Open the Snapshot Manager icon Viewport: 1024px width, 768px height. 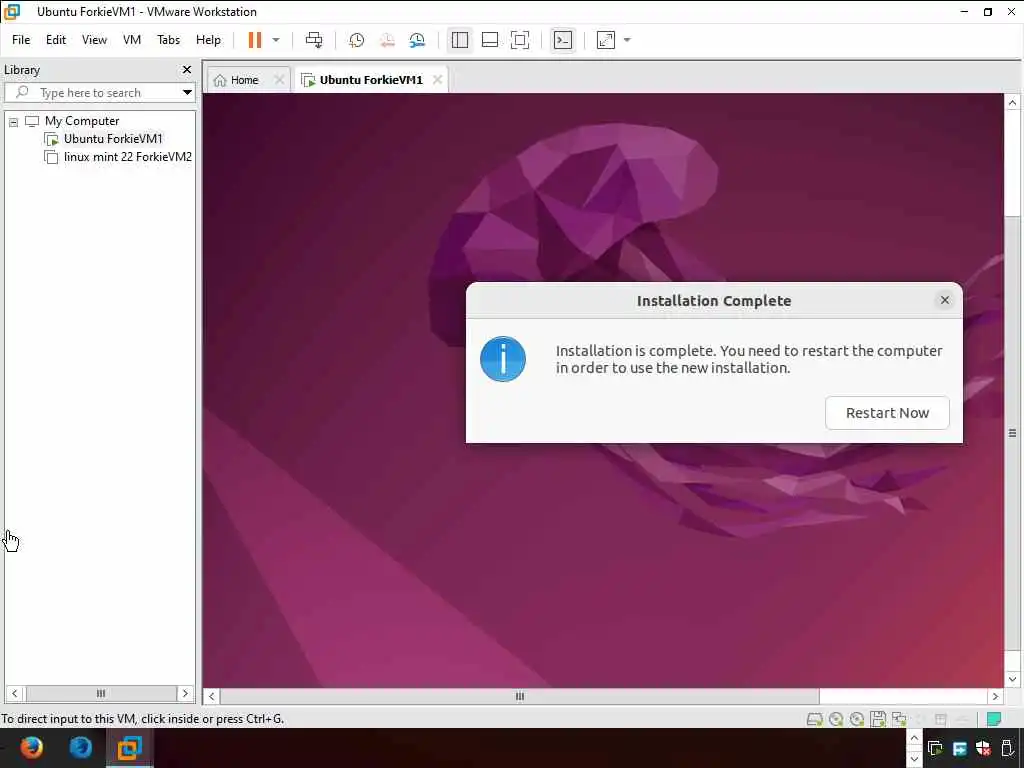tap(417, 40)
